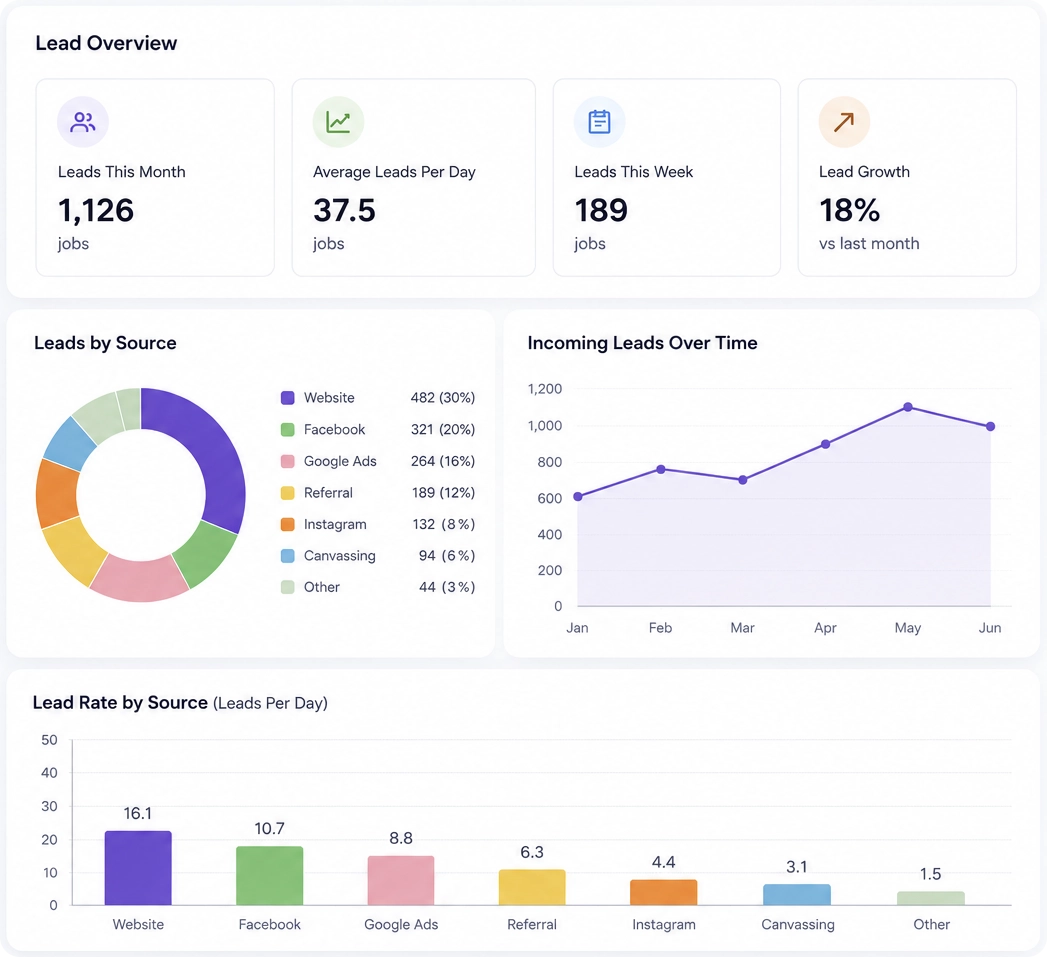Click the 37.5 average leads value
1047x957 pixels.
point(345,210)
